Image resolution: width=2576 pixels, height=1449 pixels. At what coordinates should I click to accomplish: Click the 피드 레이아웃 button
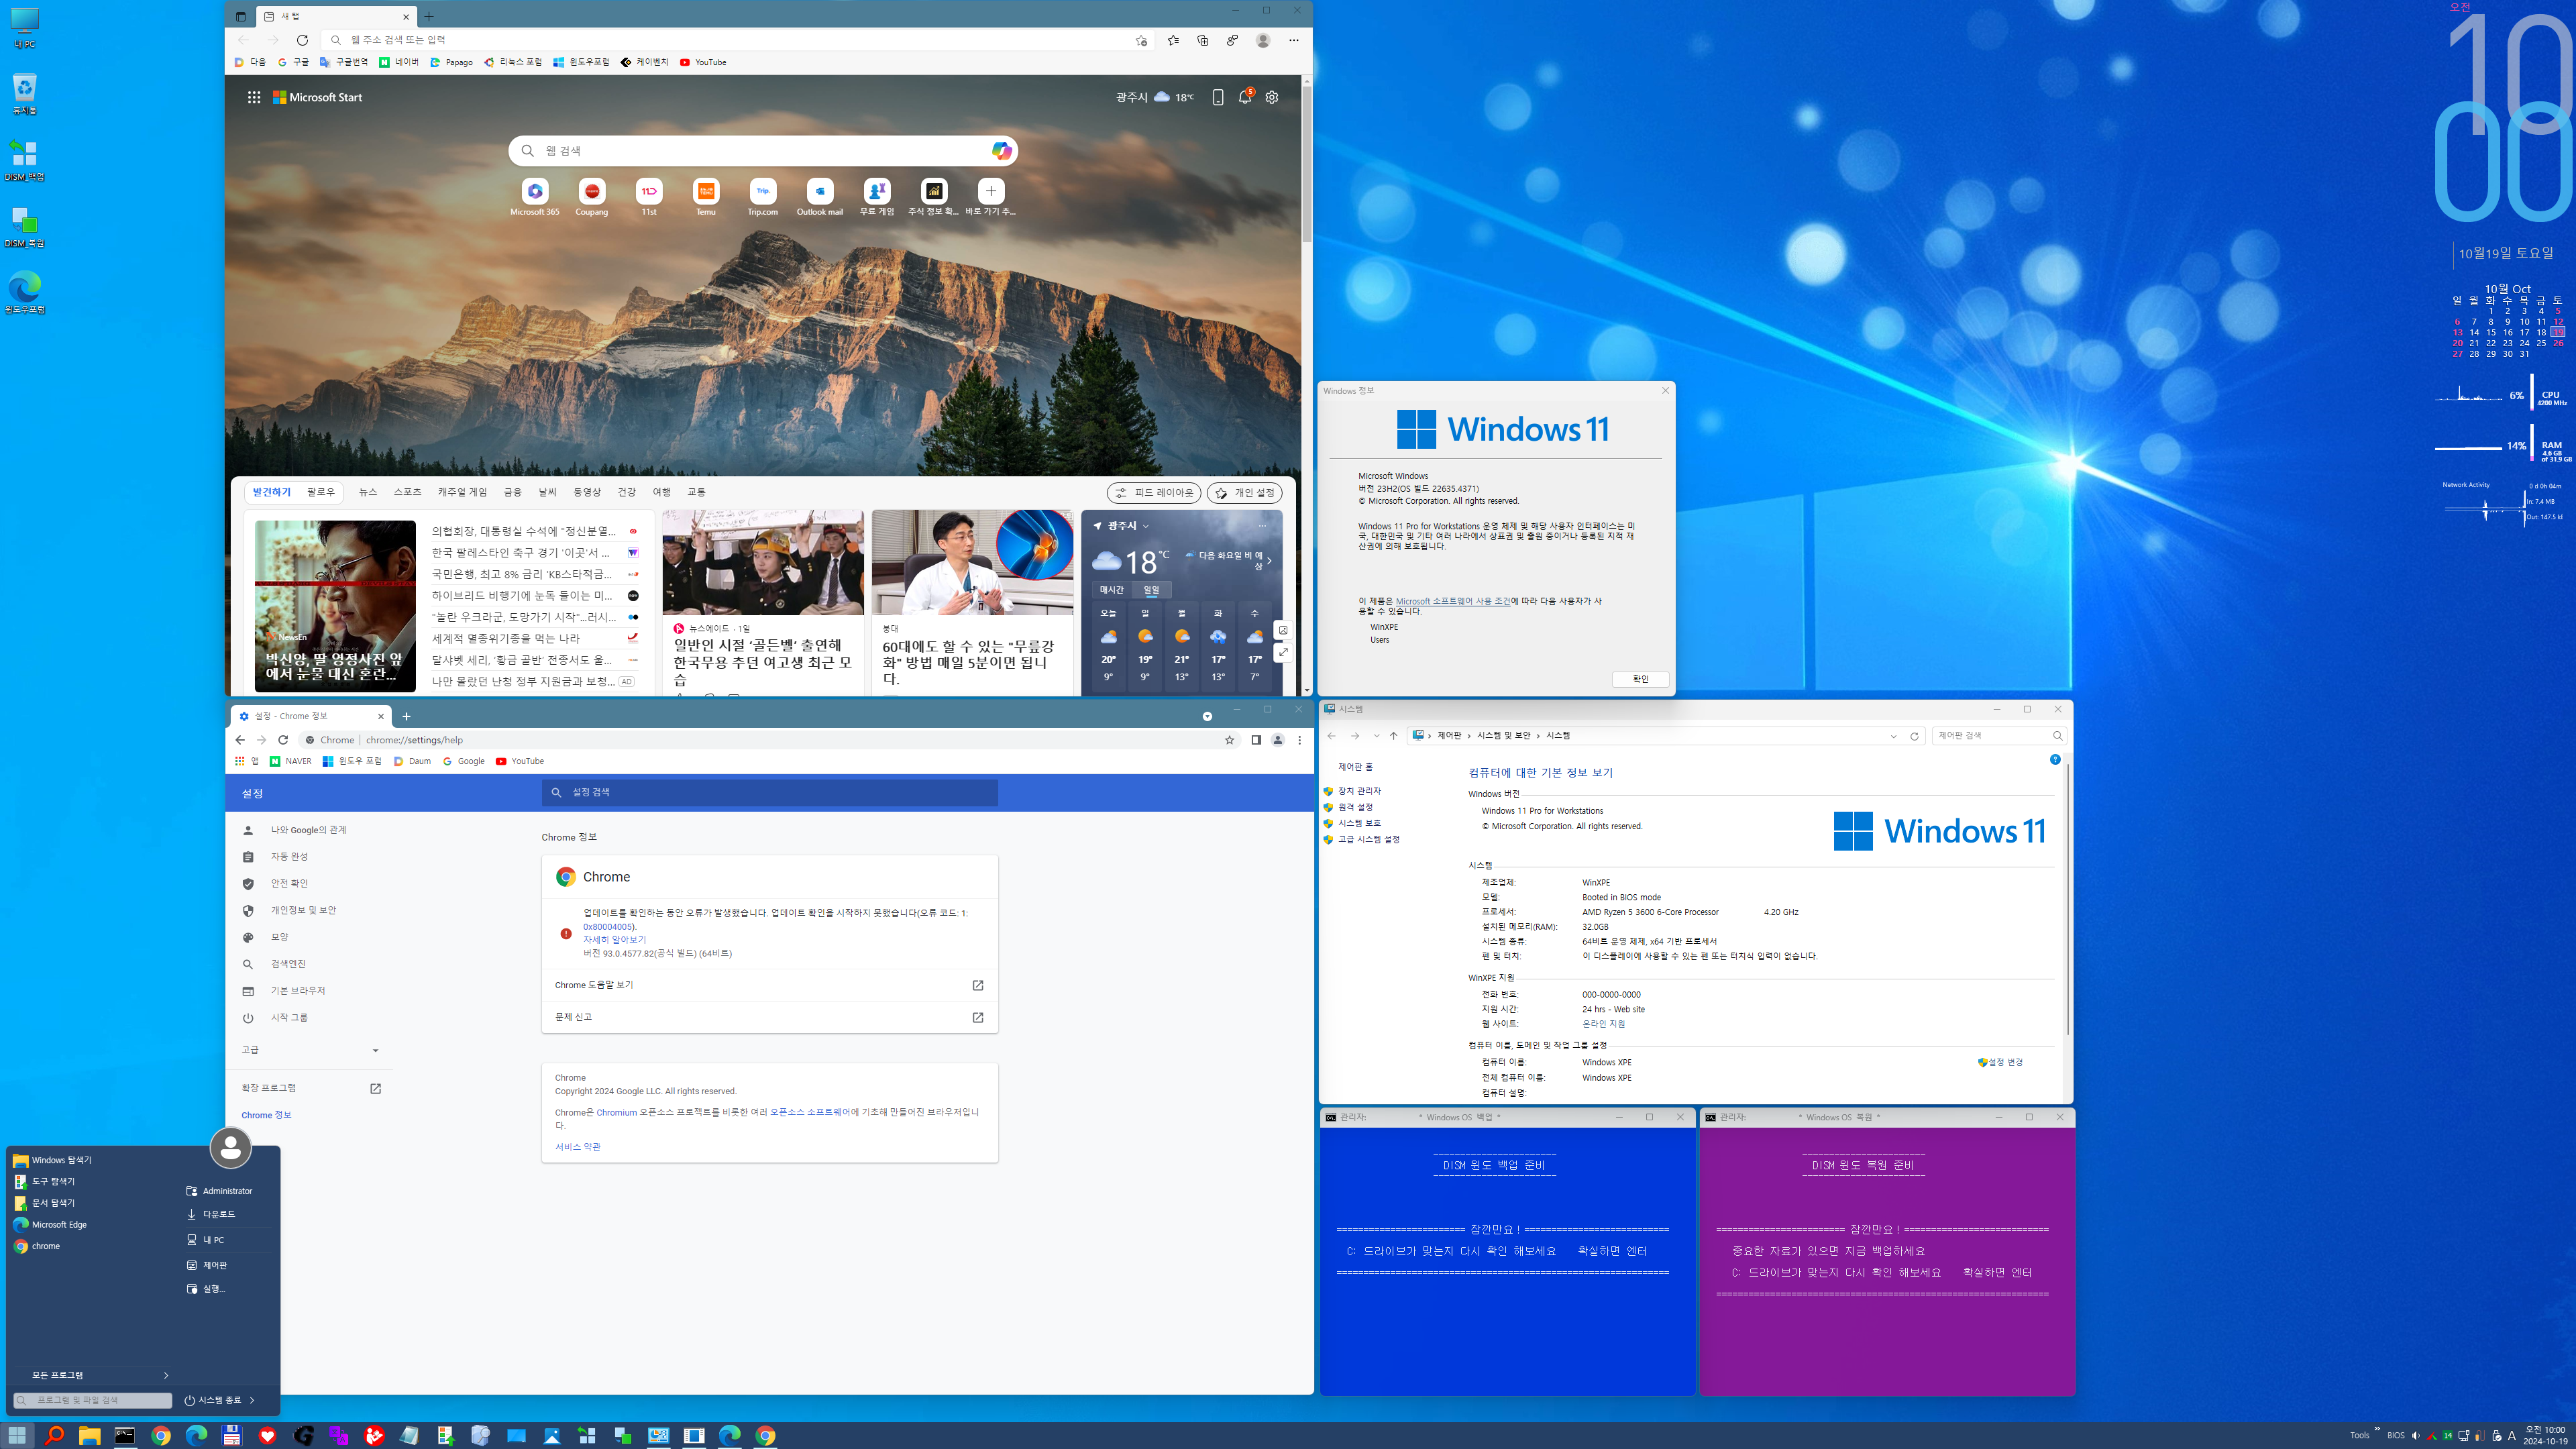click(1154, 493)
